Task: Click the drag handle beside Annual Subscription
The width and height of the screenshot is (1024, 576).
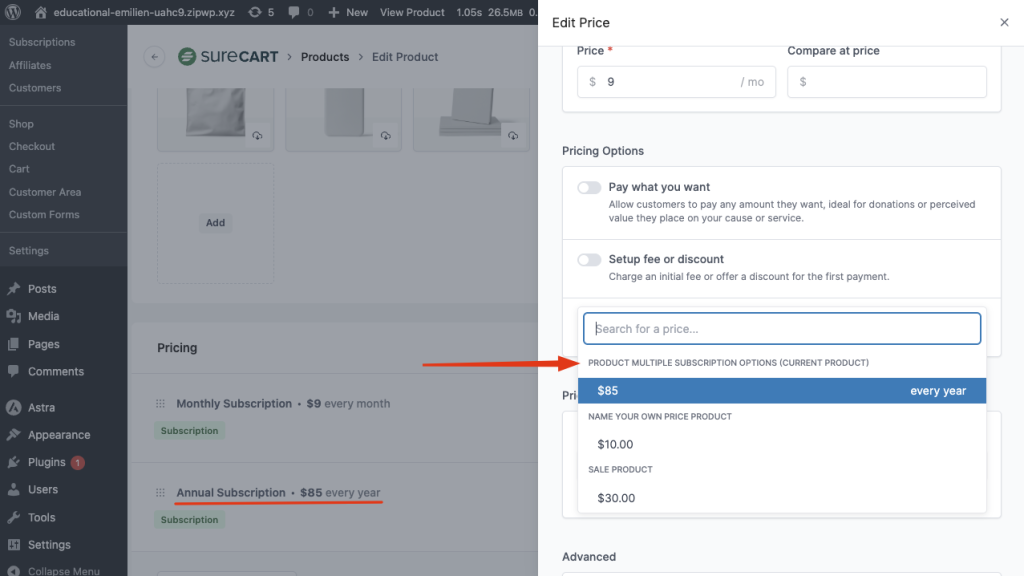Action: [x=160, y=493]
